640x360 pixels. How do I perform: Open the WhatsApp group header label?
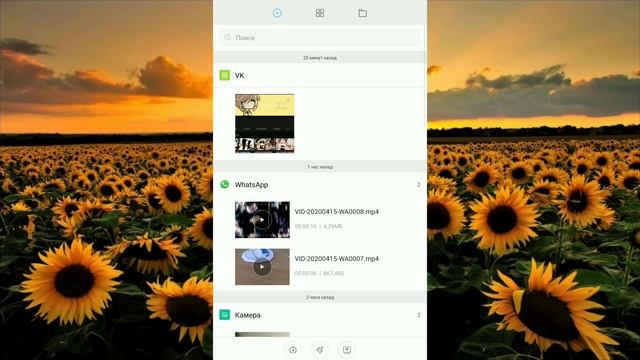pyautogui.click(x=251, y=185)
